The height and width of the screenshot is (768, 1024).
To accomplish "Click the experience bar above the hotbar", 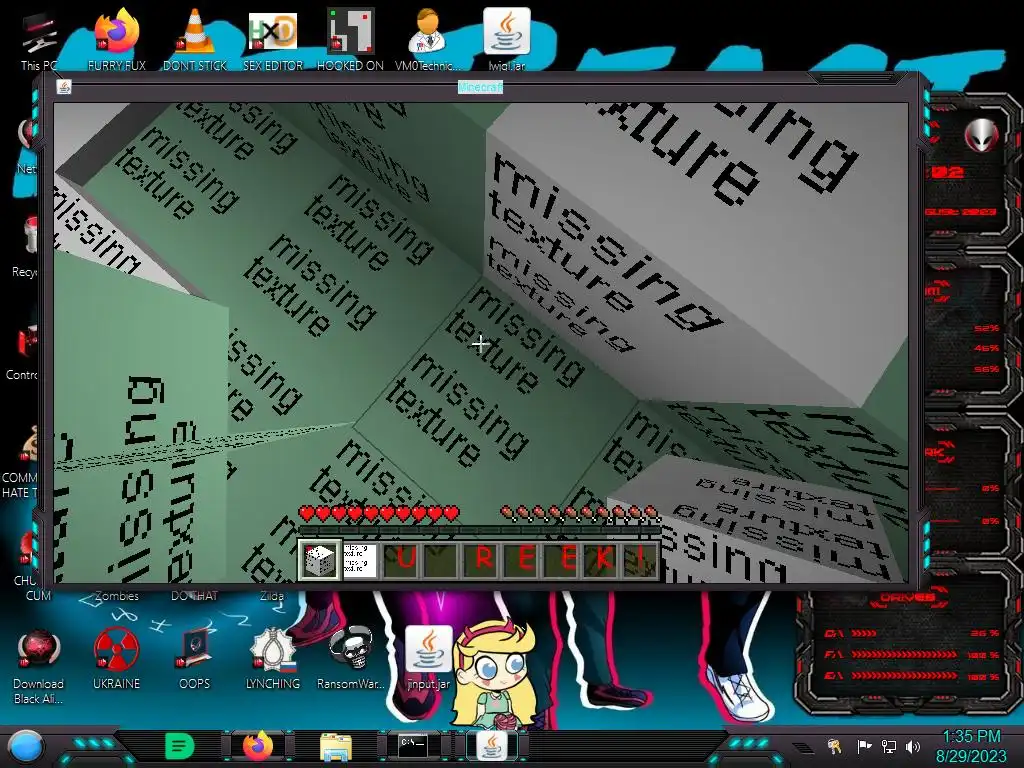I will 479,530.
